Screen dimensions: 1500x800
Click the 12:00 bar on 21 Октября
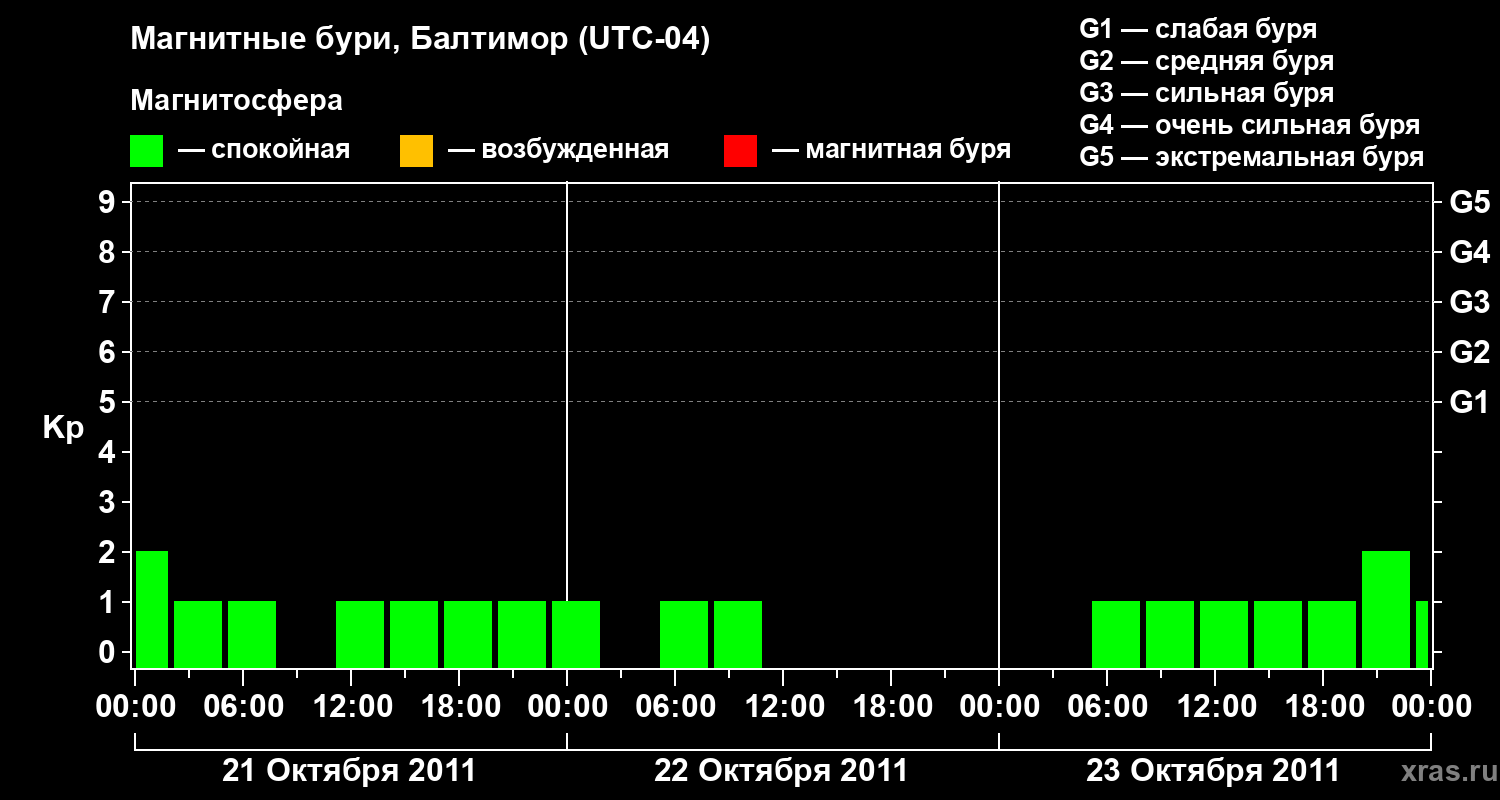[360, 634]
